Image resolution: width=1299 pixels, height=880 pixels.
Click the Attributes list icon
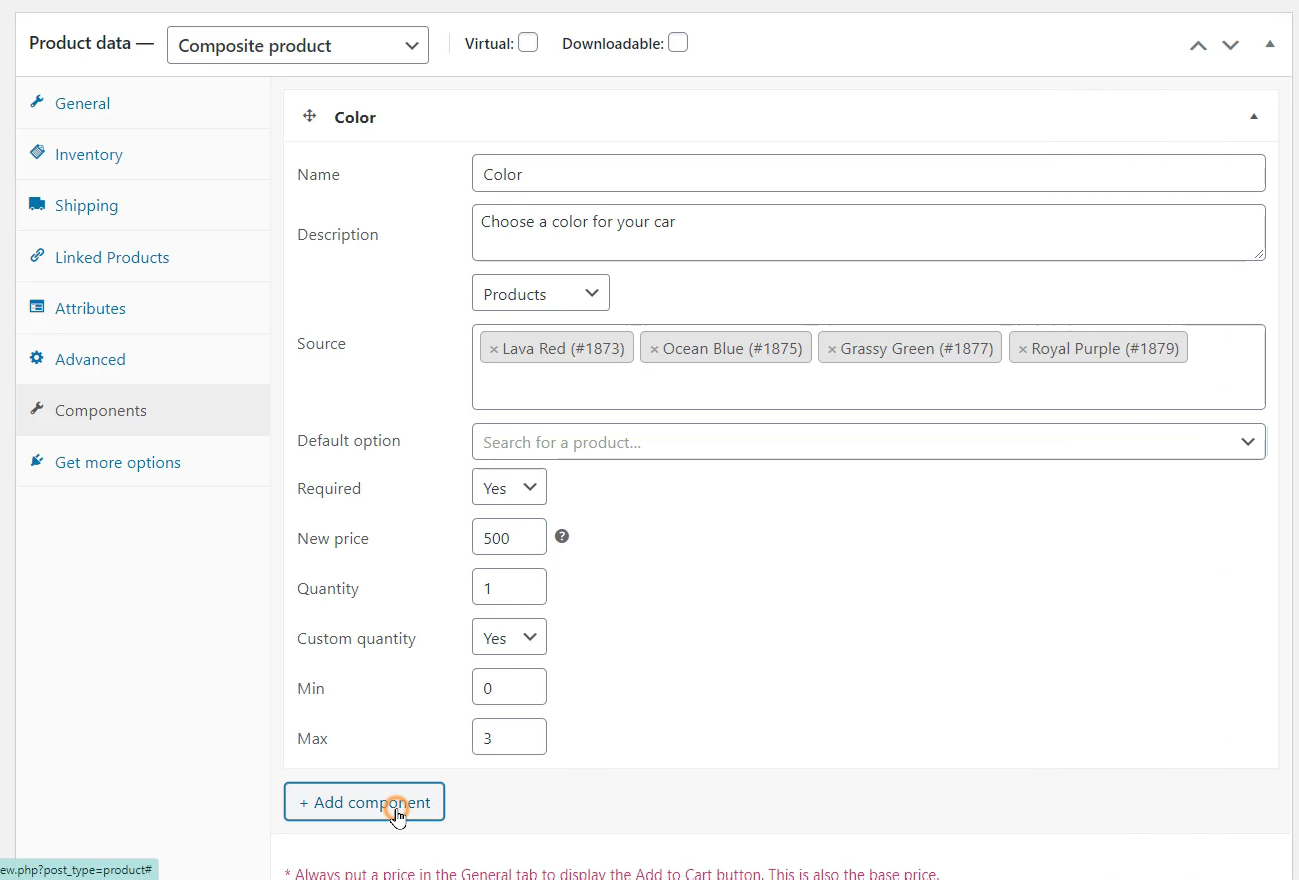point(37,307)
